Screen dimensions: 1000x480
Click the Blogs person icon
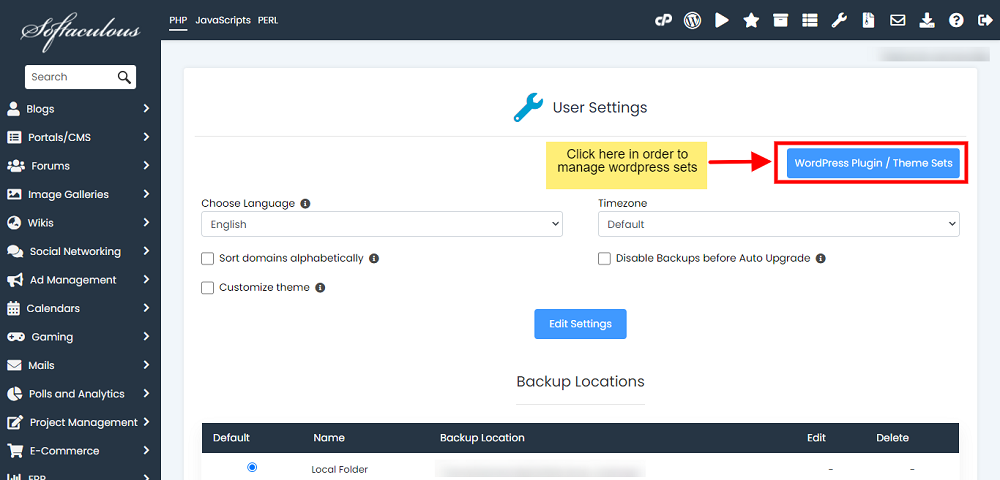point(13,108)
